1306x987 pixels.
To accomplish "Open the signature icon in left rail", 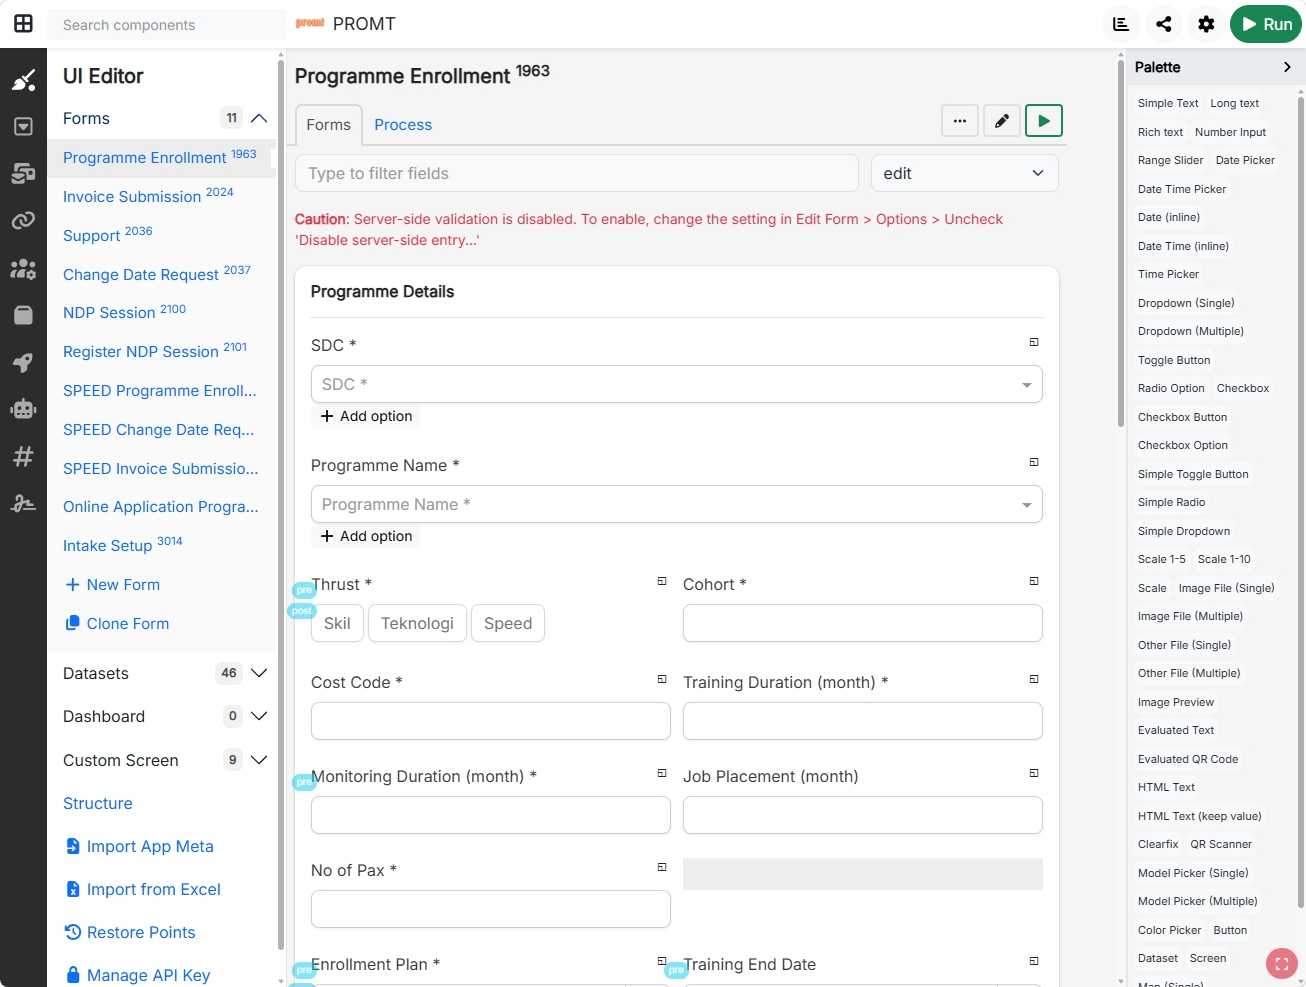I will coord(23,503).
